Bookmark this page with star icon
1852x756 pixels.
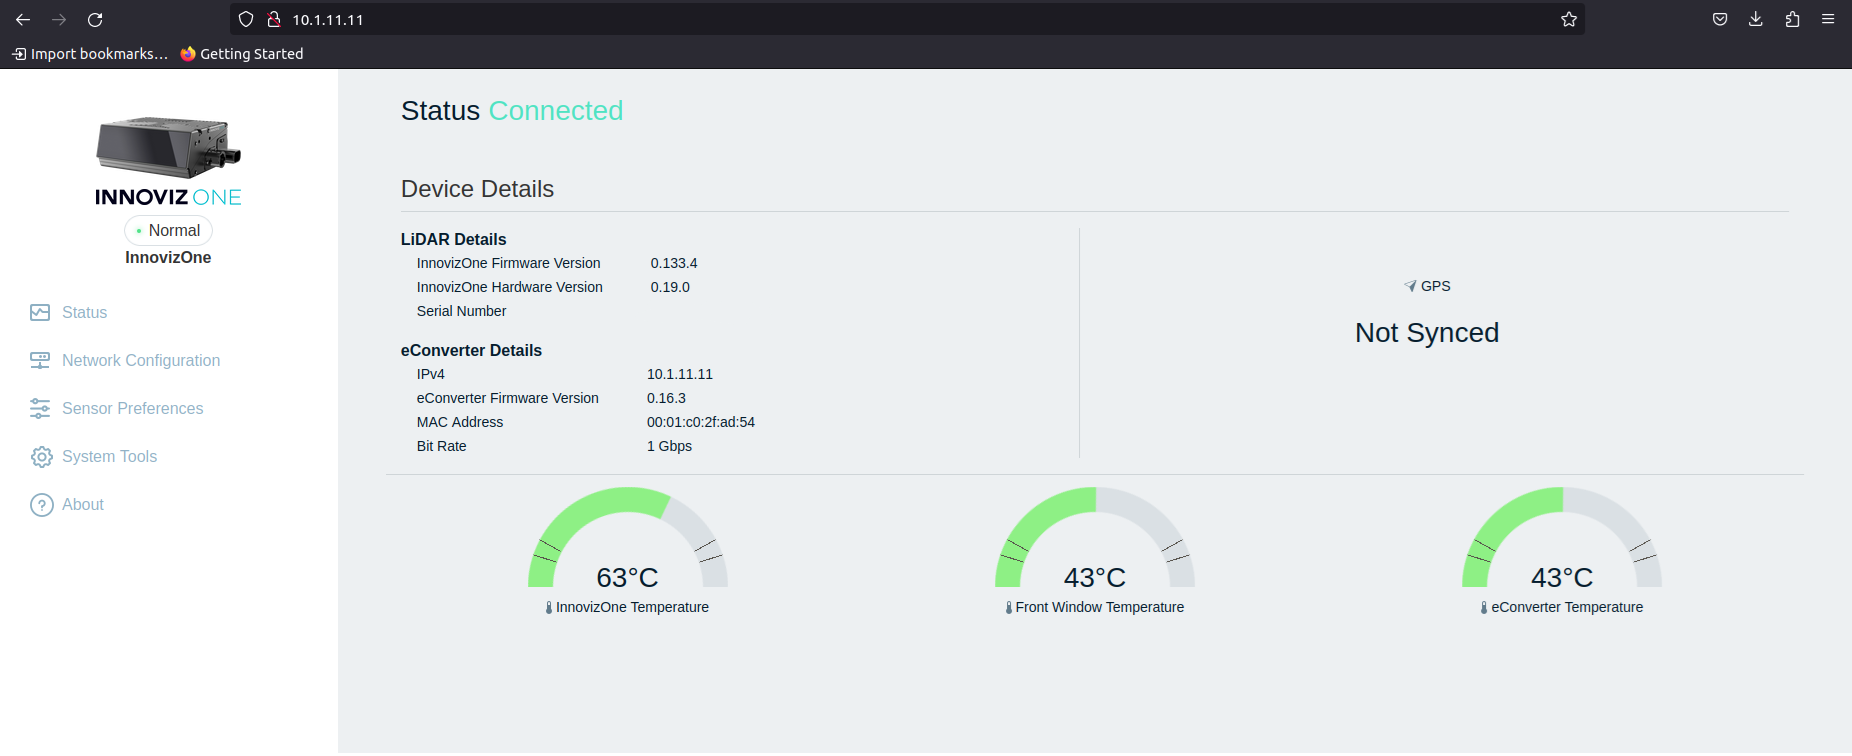pos(1568,20)
